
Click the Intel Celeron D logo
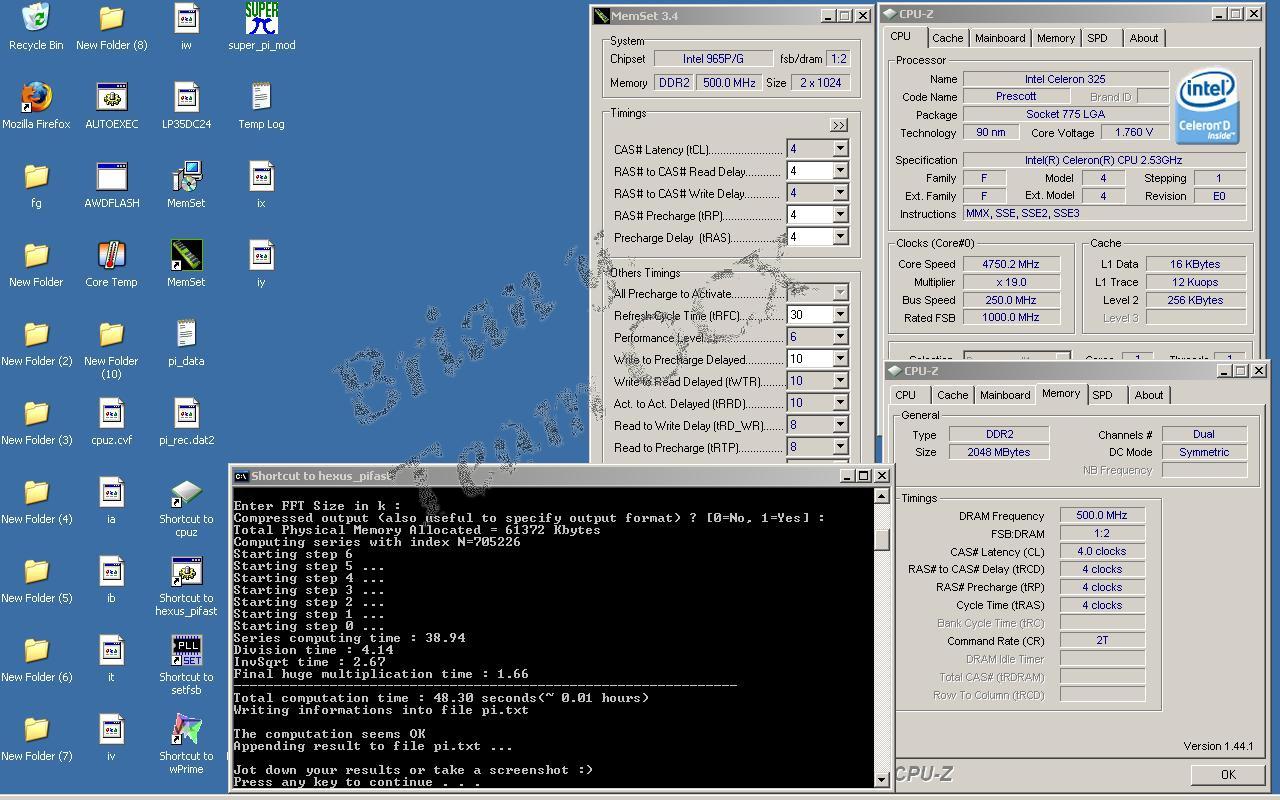pos(1208,107)
